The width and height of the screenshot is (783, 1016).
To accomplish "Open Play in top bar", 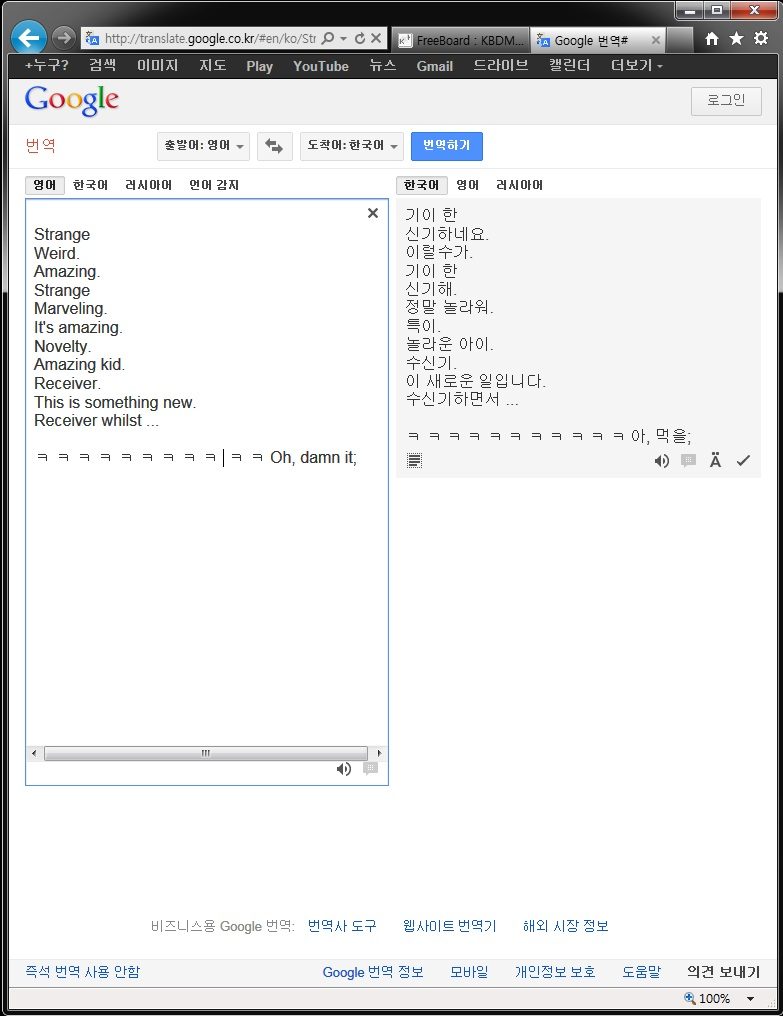I will tap(259, 66).
